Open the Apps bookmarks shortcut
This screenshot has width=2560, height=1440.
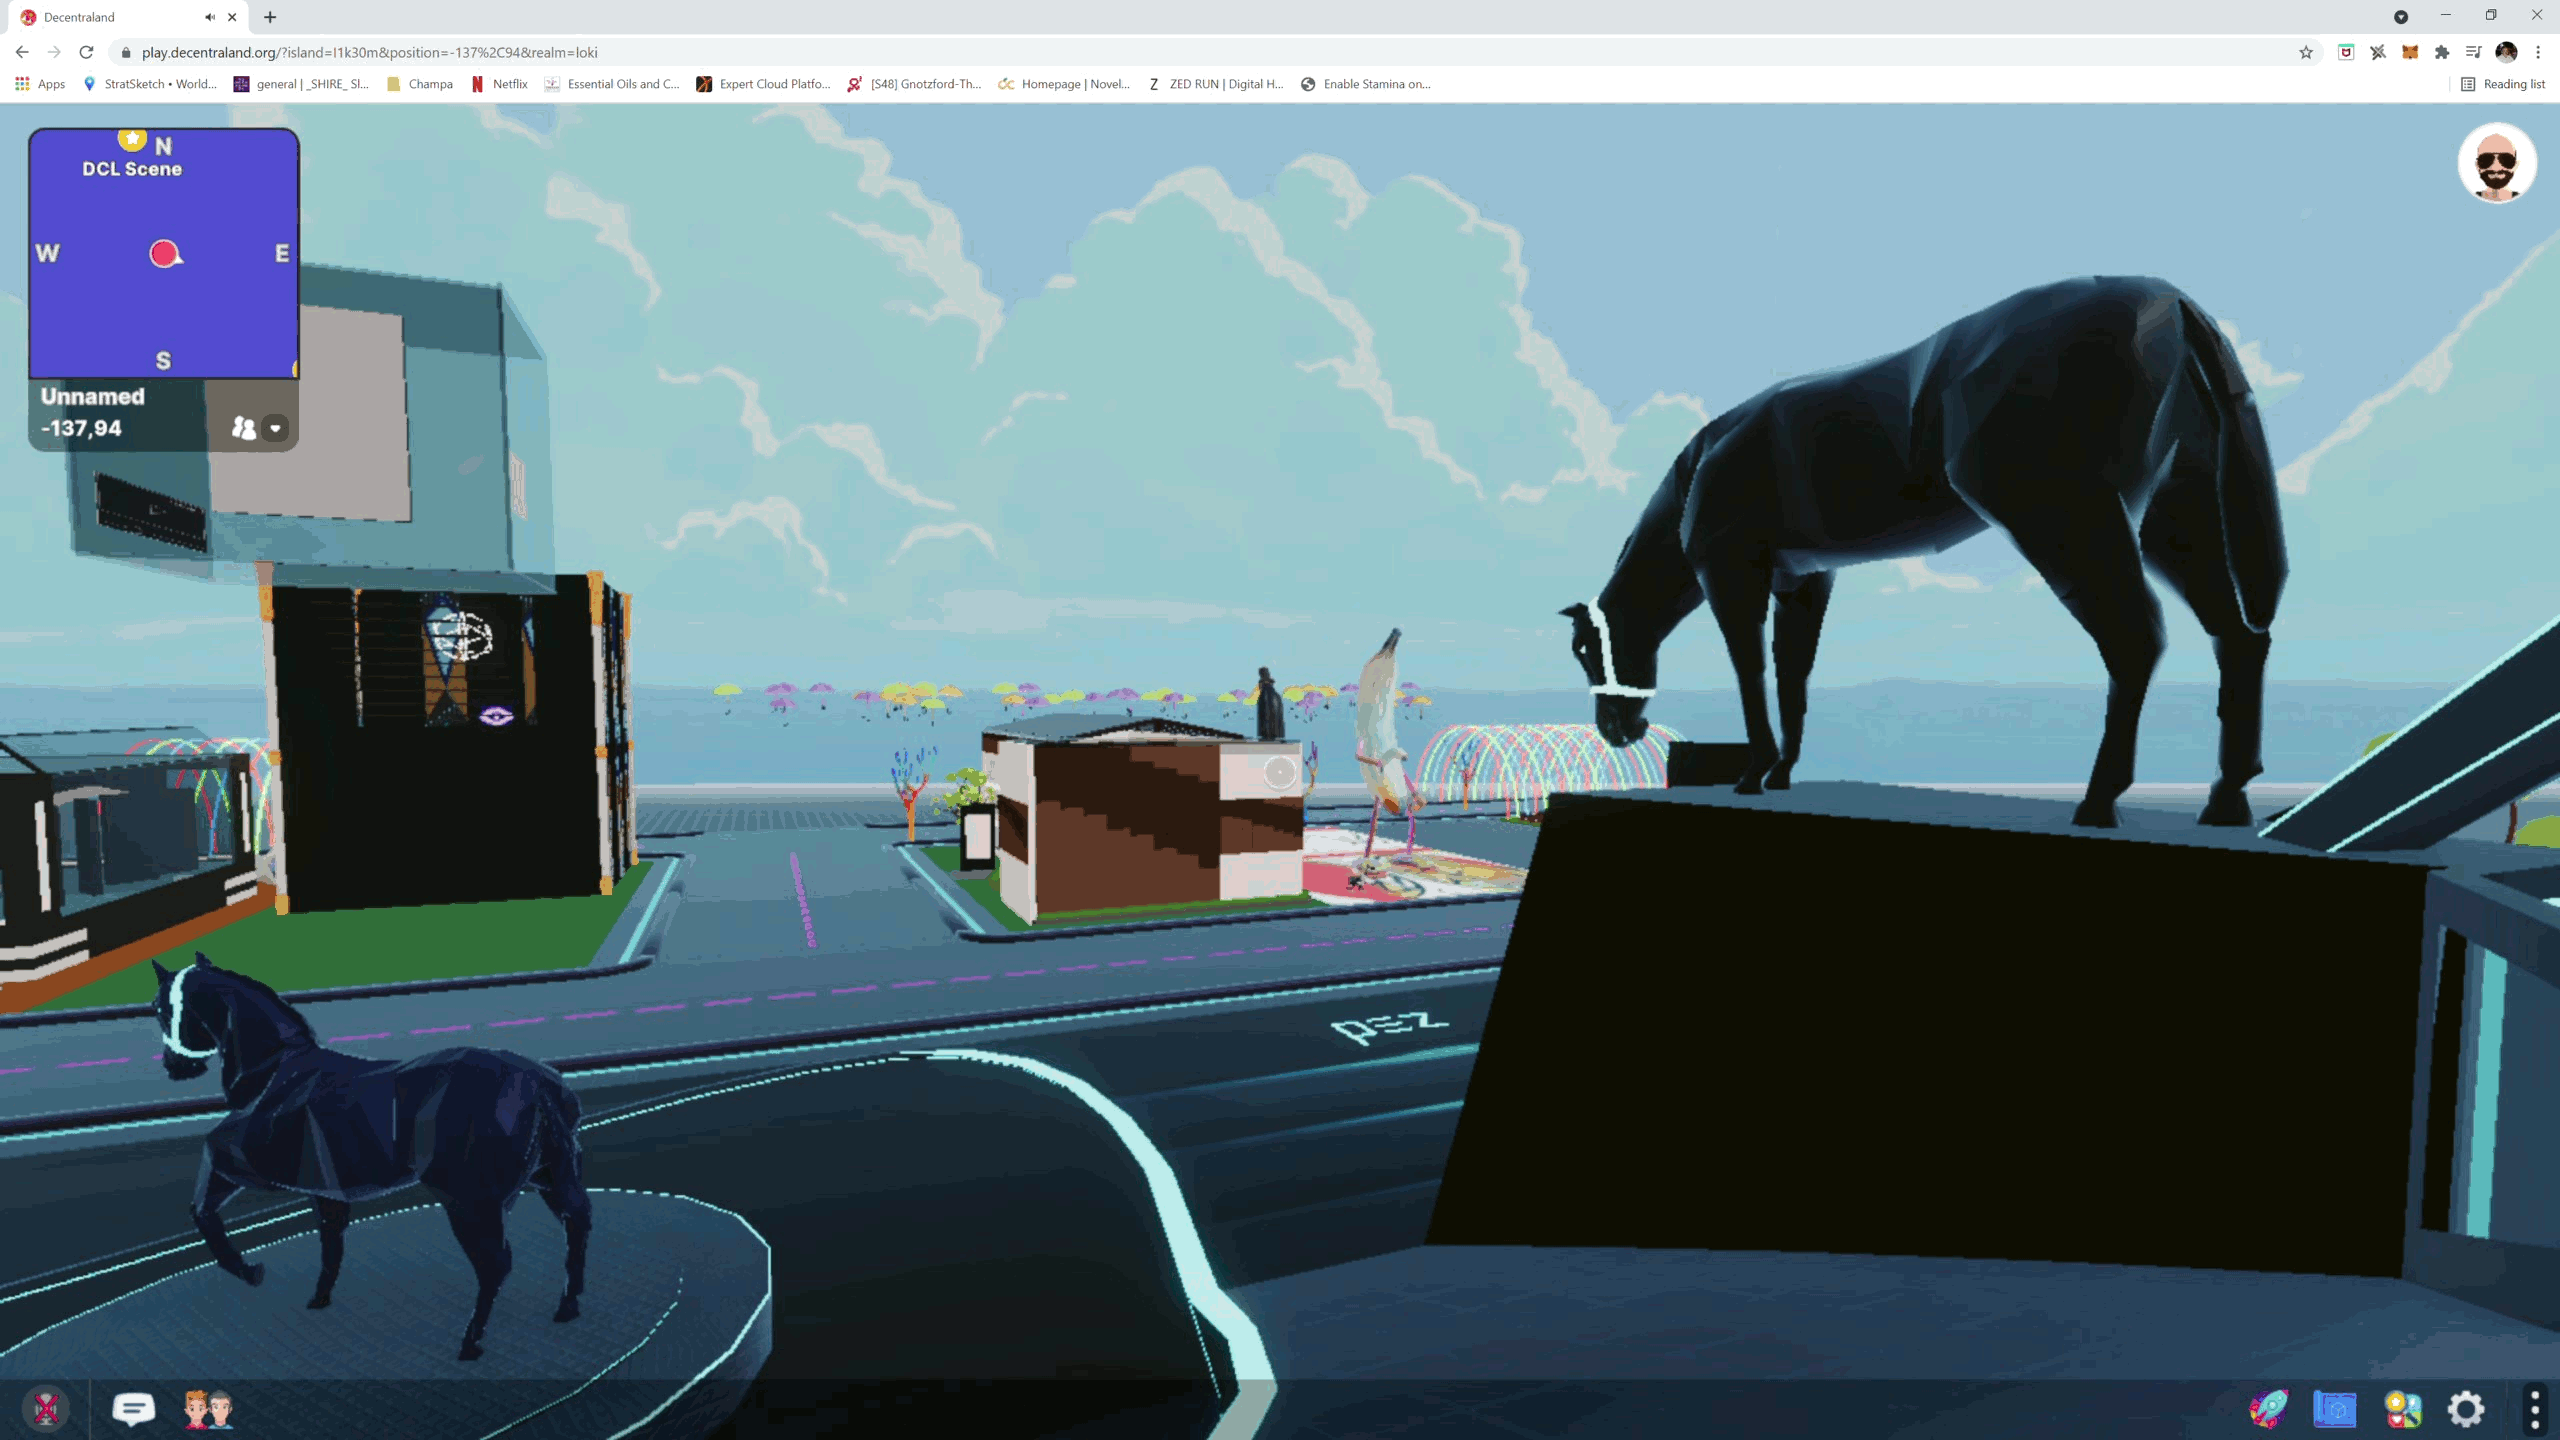pyautogui.click(x=40, y=84)
